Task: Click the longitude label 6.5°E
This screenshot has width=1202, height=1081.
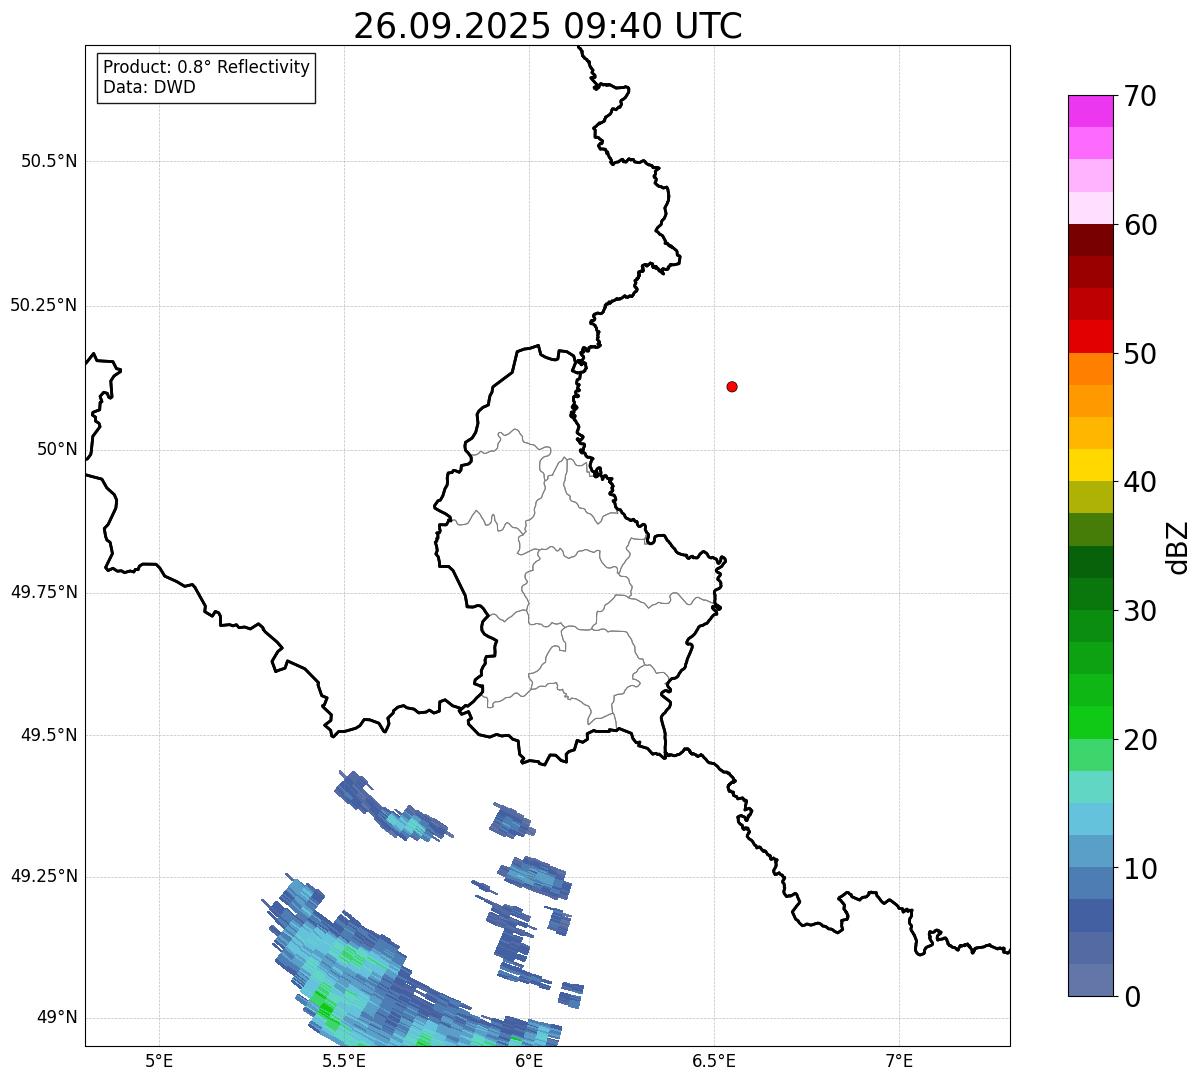Action: (x=714, y=1061)
